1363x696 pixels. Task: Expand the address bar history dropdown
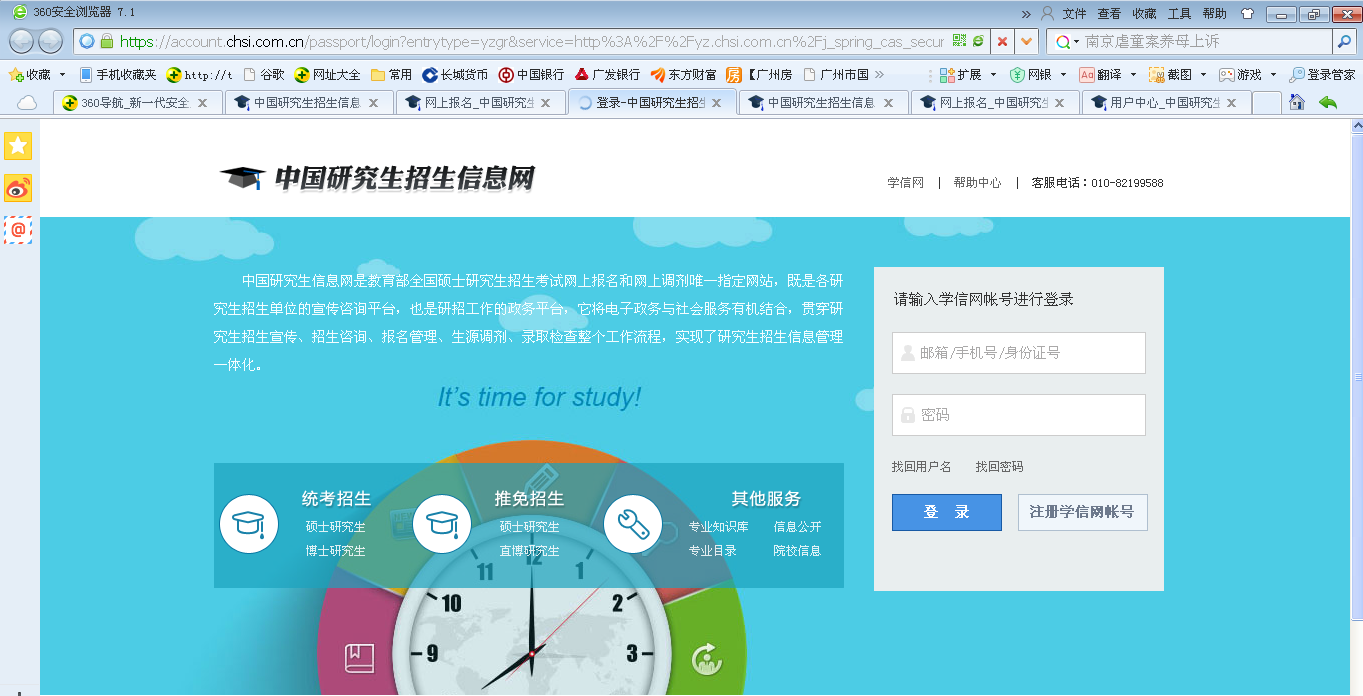(1026, 41)
